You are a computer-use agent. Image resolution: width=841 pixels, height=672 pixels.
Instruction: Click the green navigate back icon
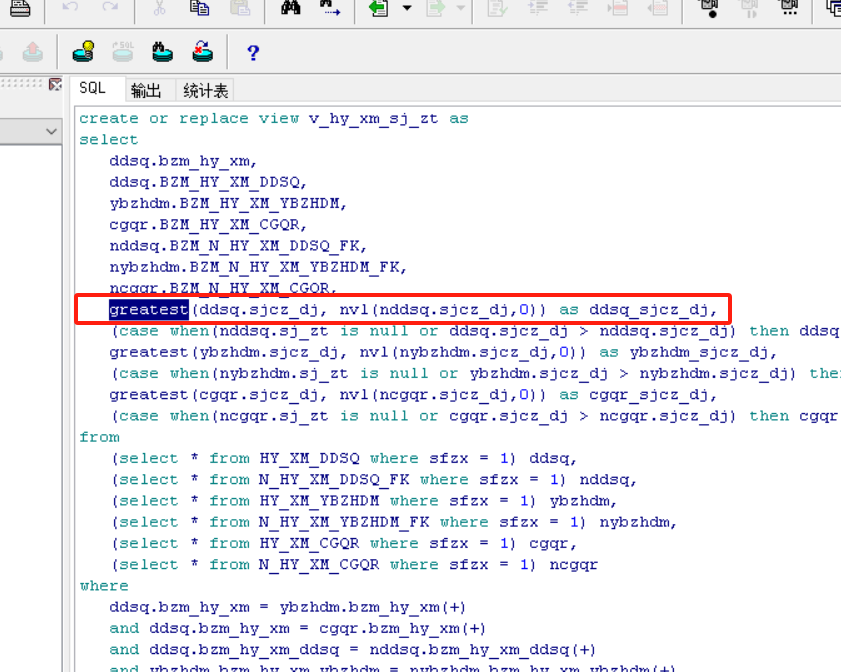pyautogui.click(x=378, y=9)
